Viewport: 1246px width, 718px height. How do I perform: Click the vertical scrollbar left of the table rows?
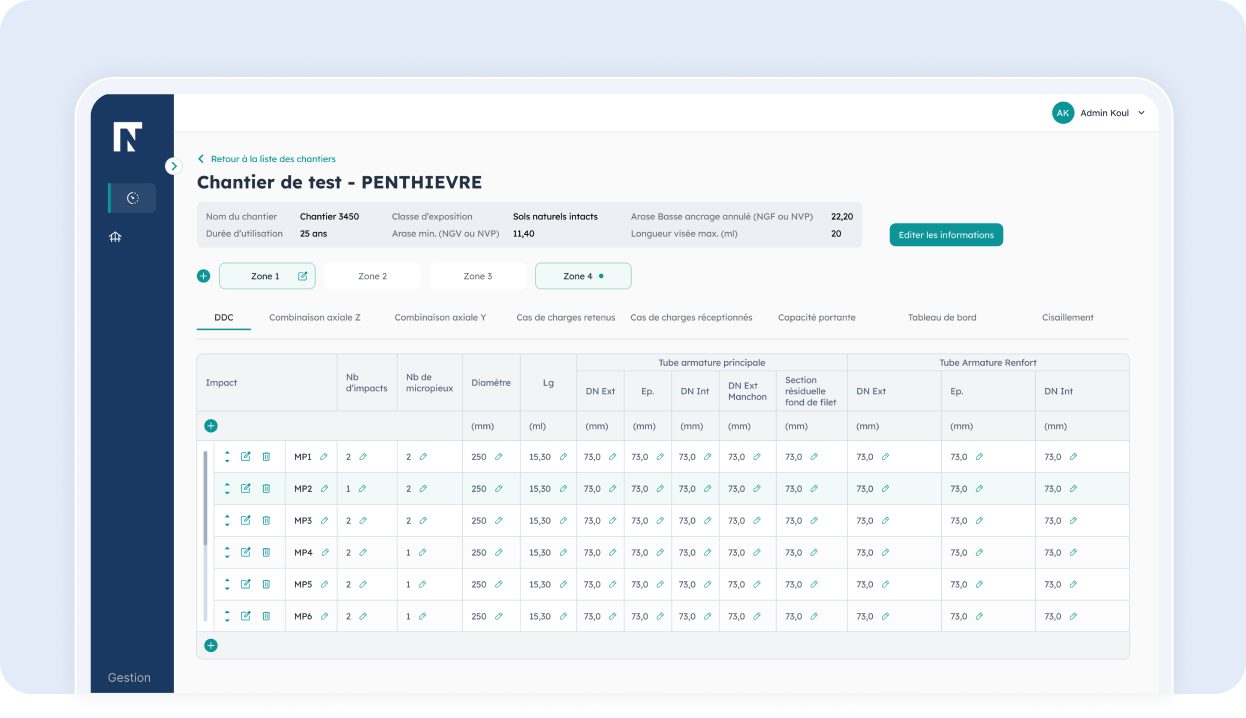point(206,500)
